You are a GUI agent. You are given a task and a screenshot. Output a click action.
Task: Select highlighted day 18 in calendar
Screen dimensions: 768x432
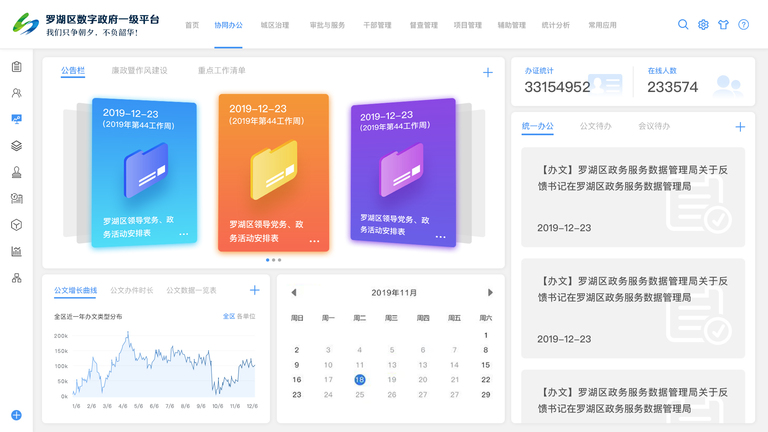click(360, 380)
